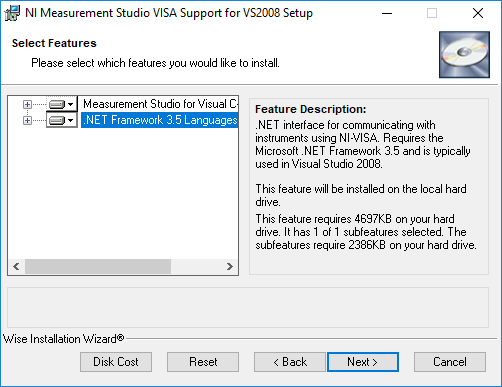Cancel the setup wizard

[450, 362]
